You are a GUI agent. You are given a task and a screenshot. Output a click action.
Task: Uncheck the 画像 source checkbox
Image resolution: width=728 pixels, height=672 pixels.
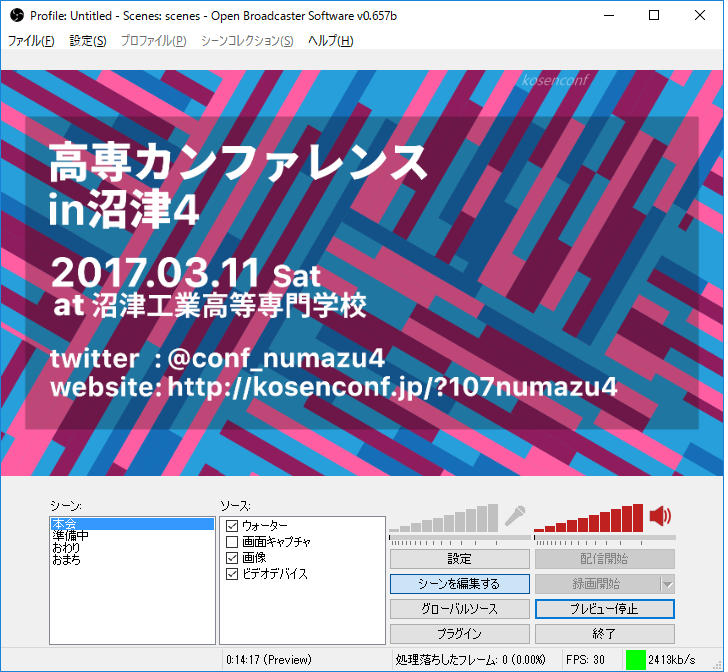click(x=232, y=558)
